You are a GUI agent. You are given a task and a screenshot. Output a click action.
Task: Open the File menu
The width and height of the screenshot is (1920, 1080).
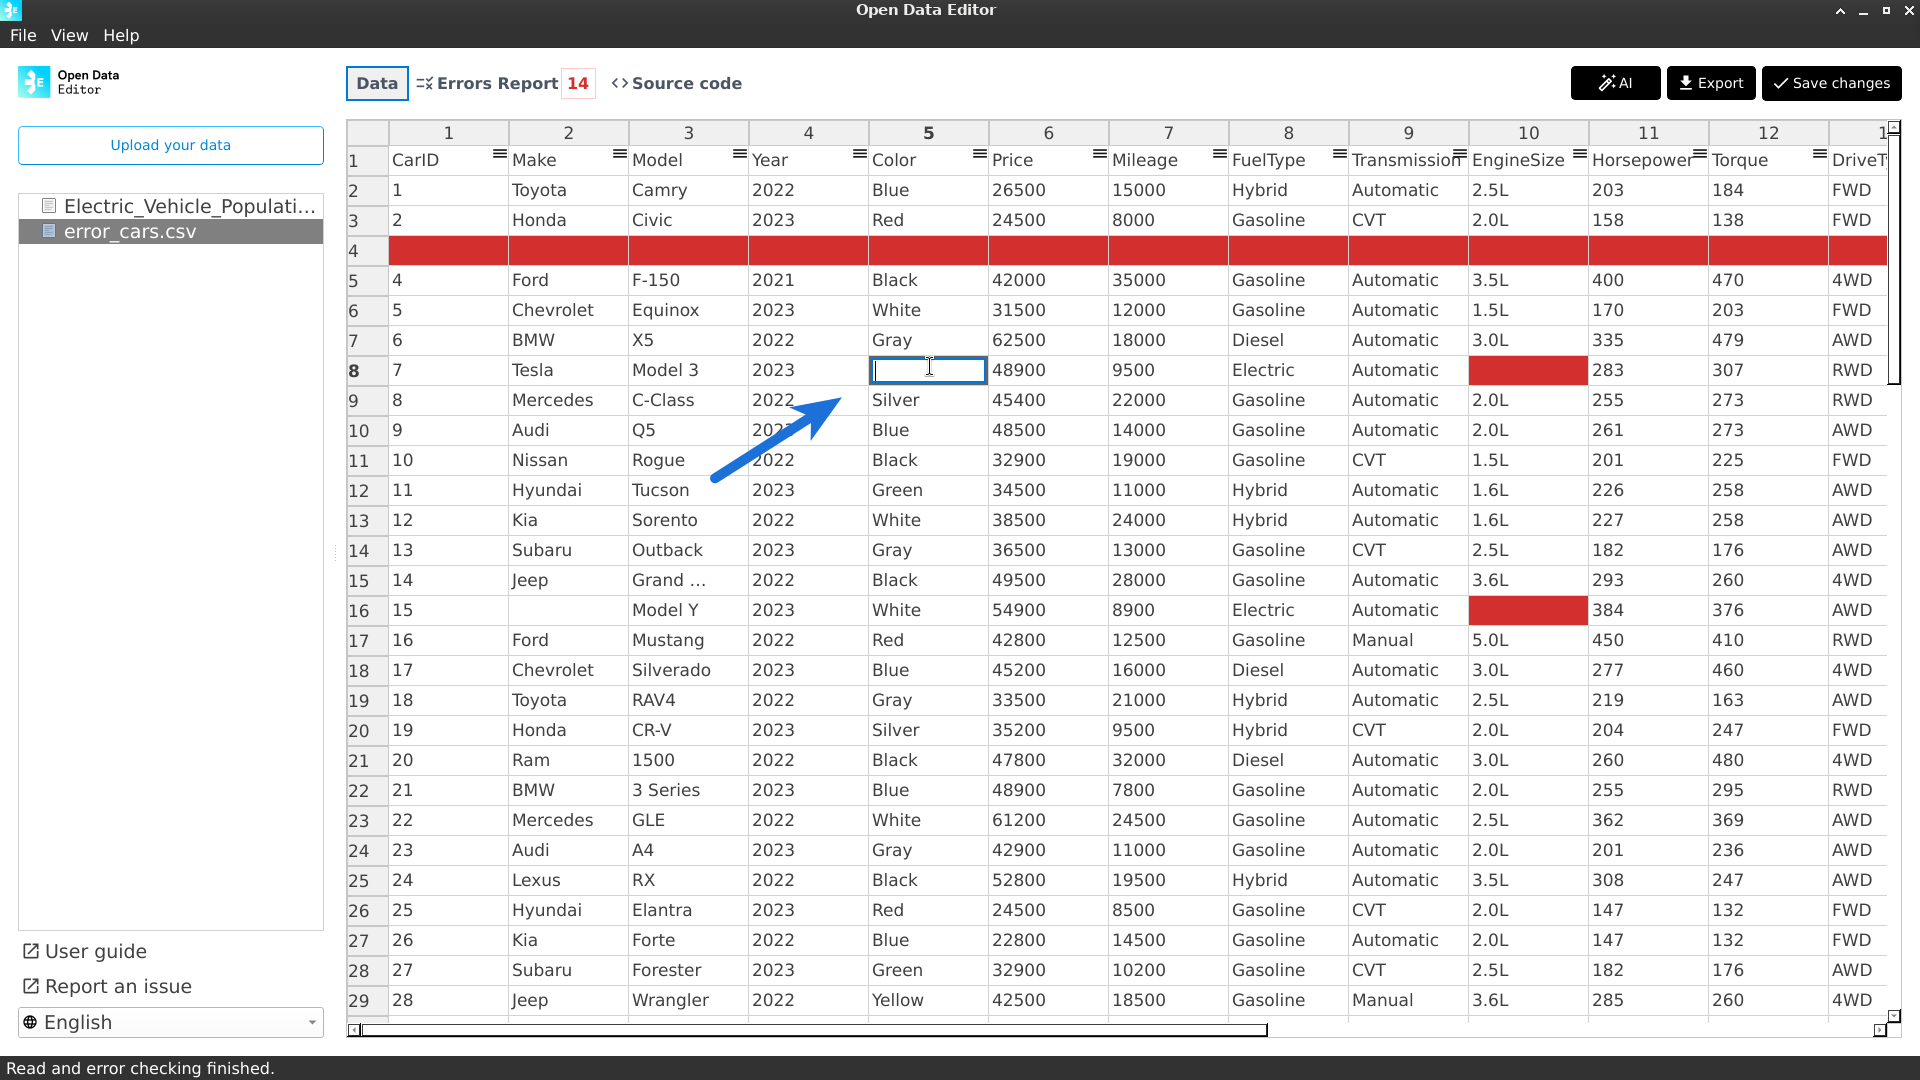coord(22,35)
